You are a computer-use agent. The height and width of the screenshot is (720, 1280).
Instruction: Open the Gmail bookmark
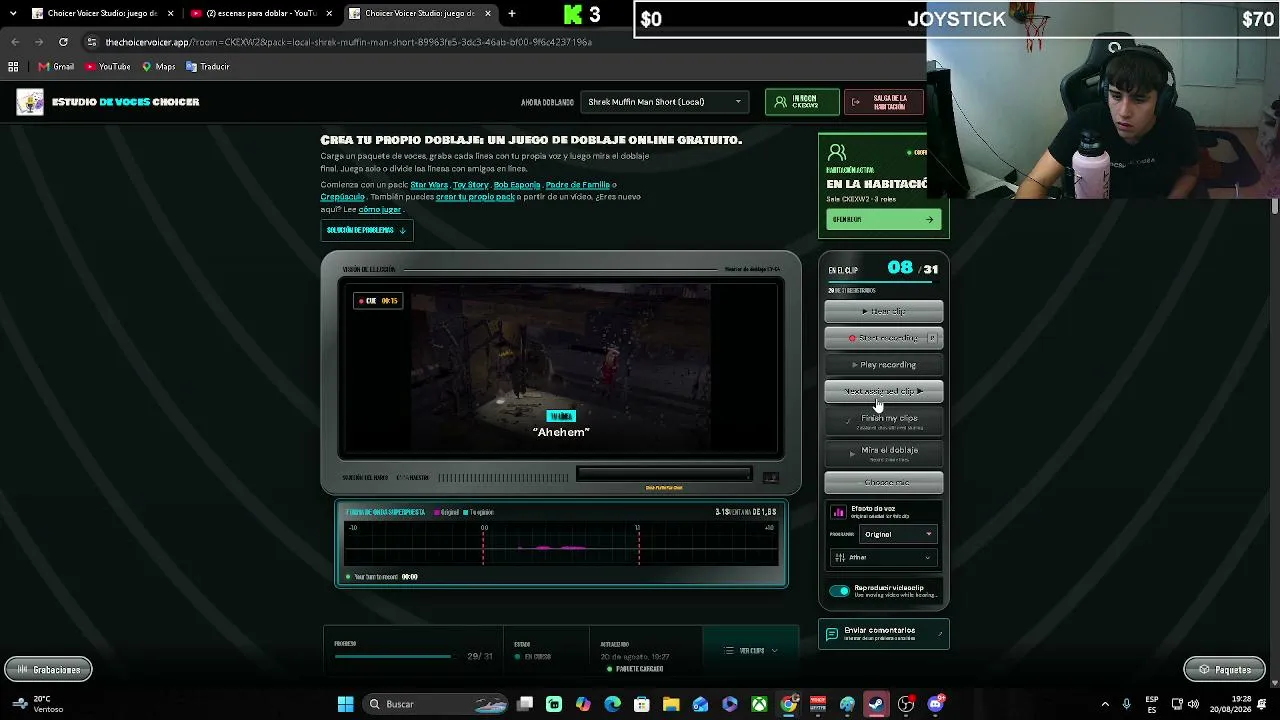pyautogui.click(x=56, y=67)
